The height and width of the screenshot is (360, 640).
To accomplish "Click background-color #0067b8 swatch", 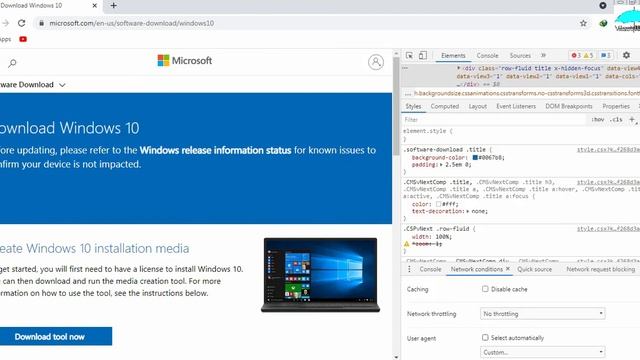I will point(475,158).
